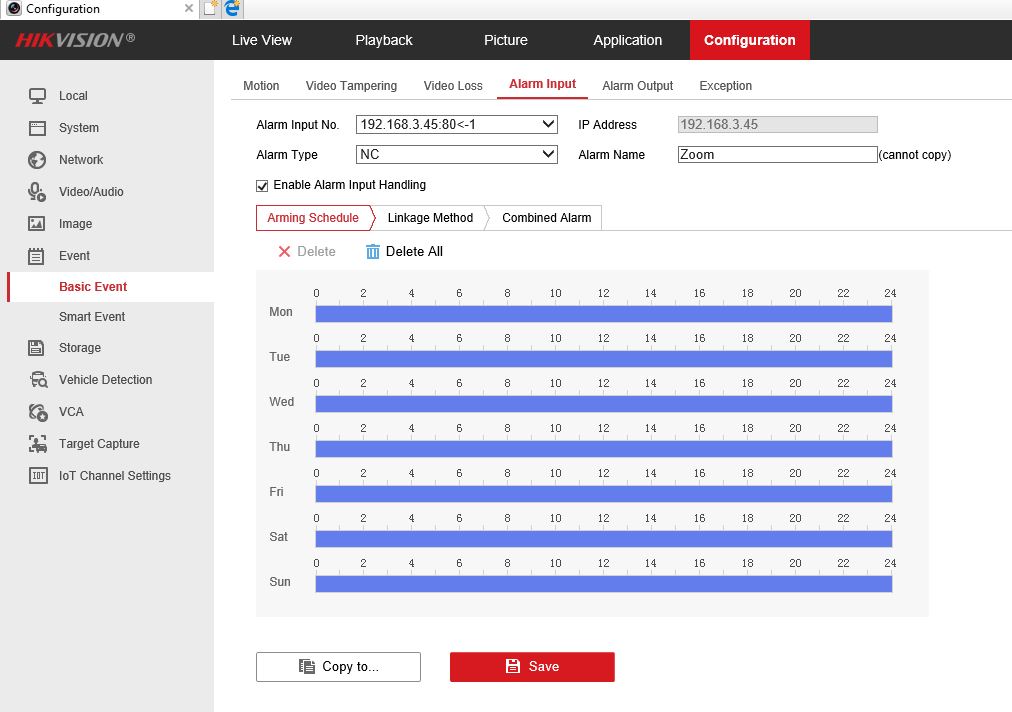Click the Storage disk icon
The height and width of the screenshot is (712, 1012).
pos(37,348)
